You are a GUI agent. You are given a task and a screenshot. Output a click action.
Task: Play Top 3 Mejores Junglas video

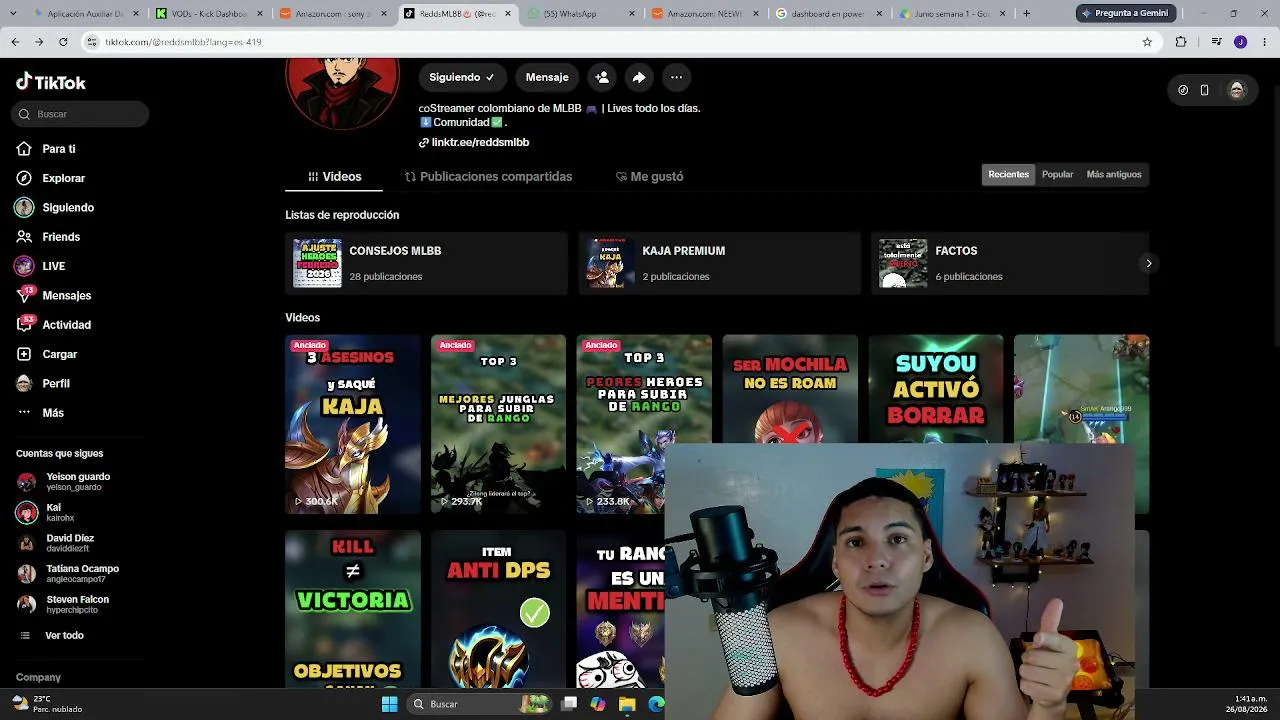(x=498, y=424)
